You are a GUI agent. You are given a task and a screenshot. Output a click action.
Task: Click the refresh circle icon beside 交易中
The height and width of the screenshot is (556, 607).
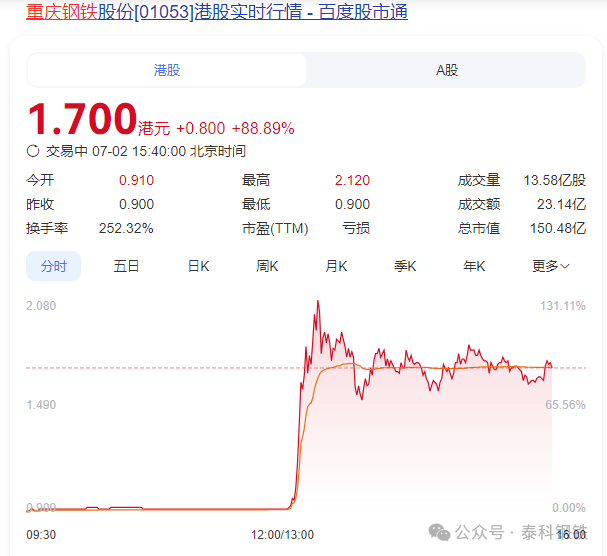click(x=33, y=151)
